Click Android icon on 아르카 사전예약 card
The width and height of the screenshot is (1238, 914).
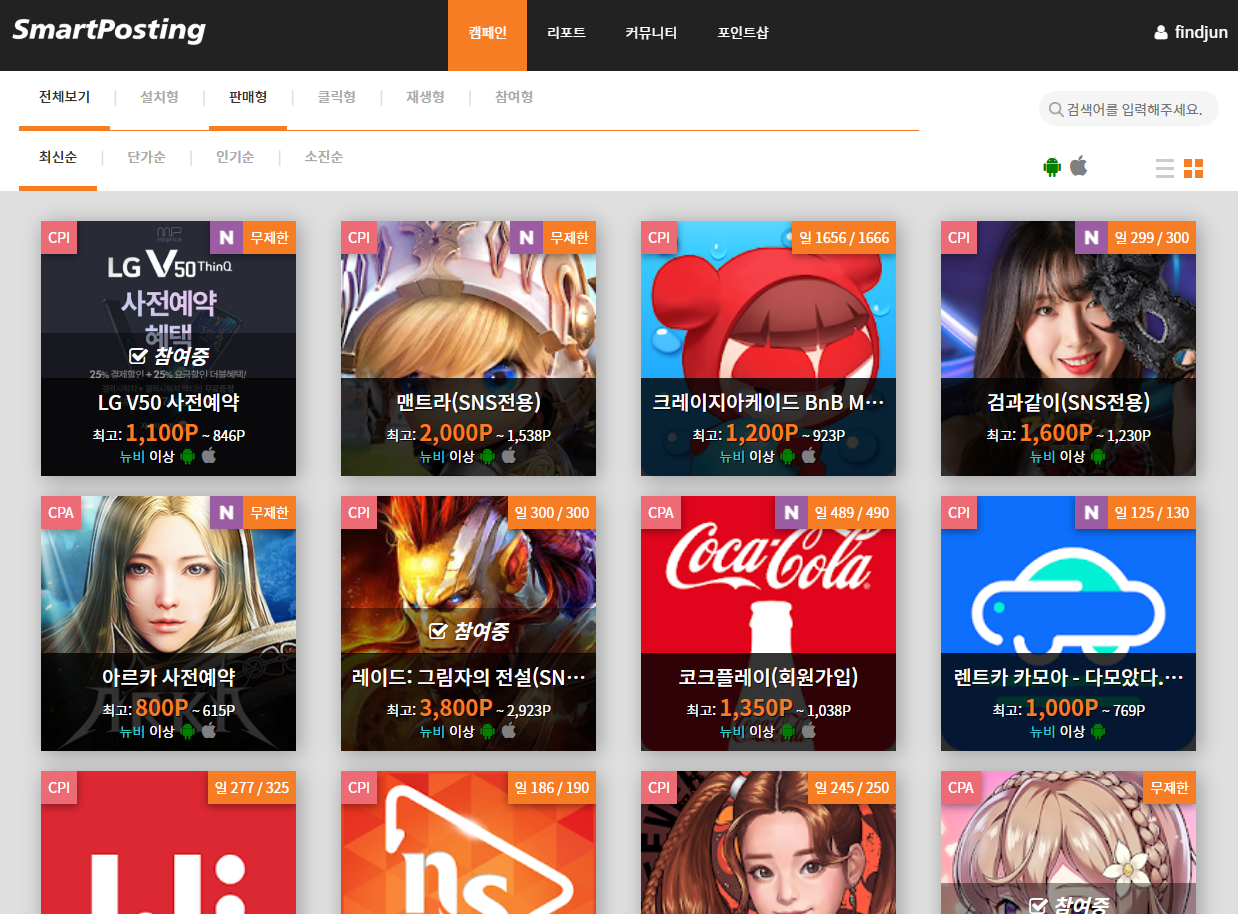click(x=188, y=731)
